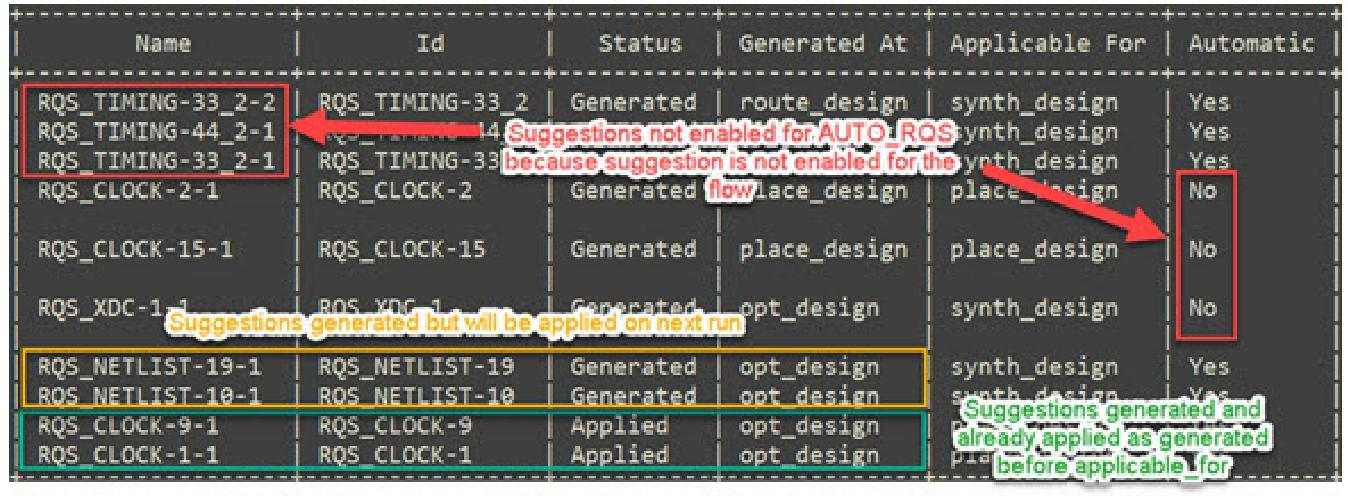Screen dimensions: 1348x496
Task: Click Automatic No in RQS_CLOCK-15-1 row
Action: pos(1203,248)
